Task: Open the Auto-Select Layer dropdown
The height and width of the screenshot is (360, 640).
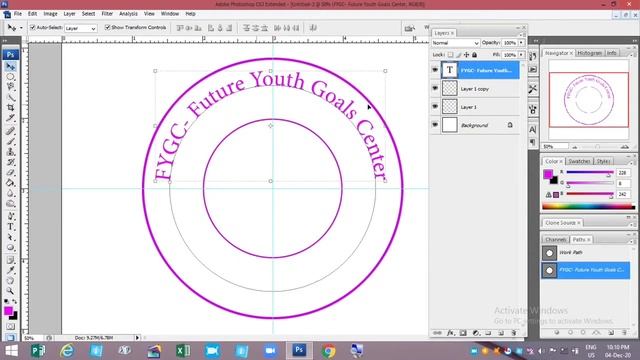Action: tap(80, 28)
